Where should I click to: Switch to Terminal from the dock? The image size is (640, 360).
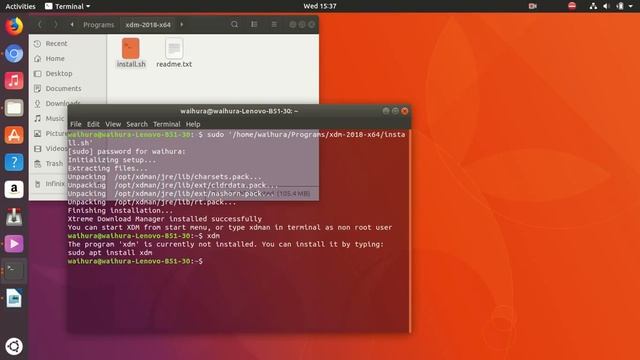coord(14,271)
